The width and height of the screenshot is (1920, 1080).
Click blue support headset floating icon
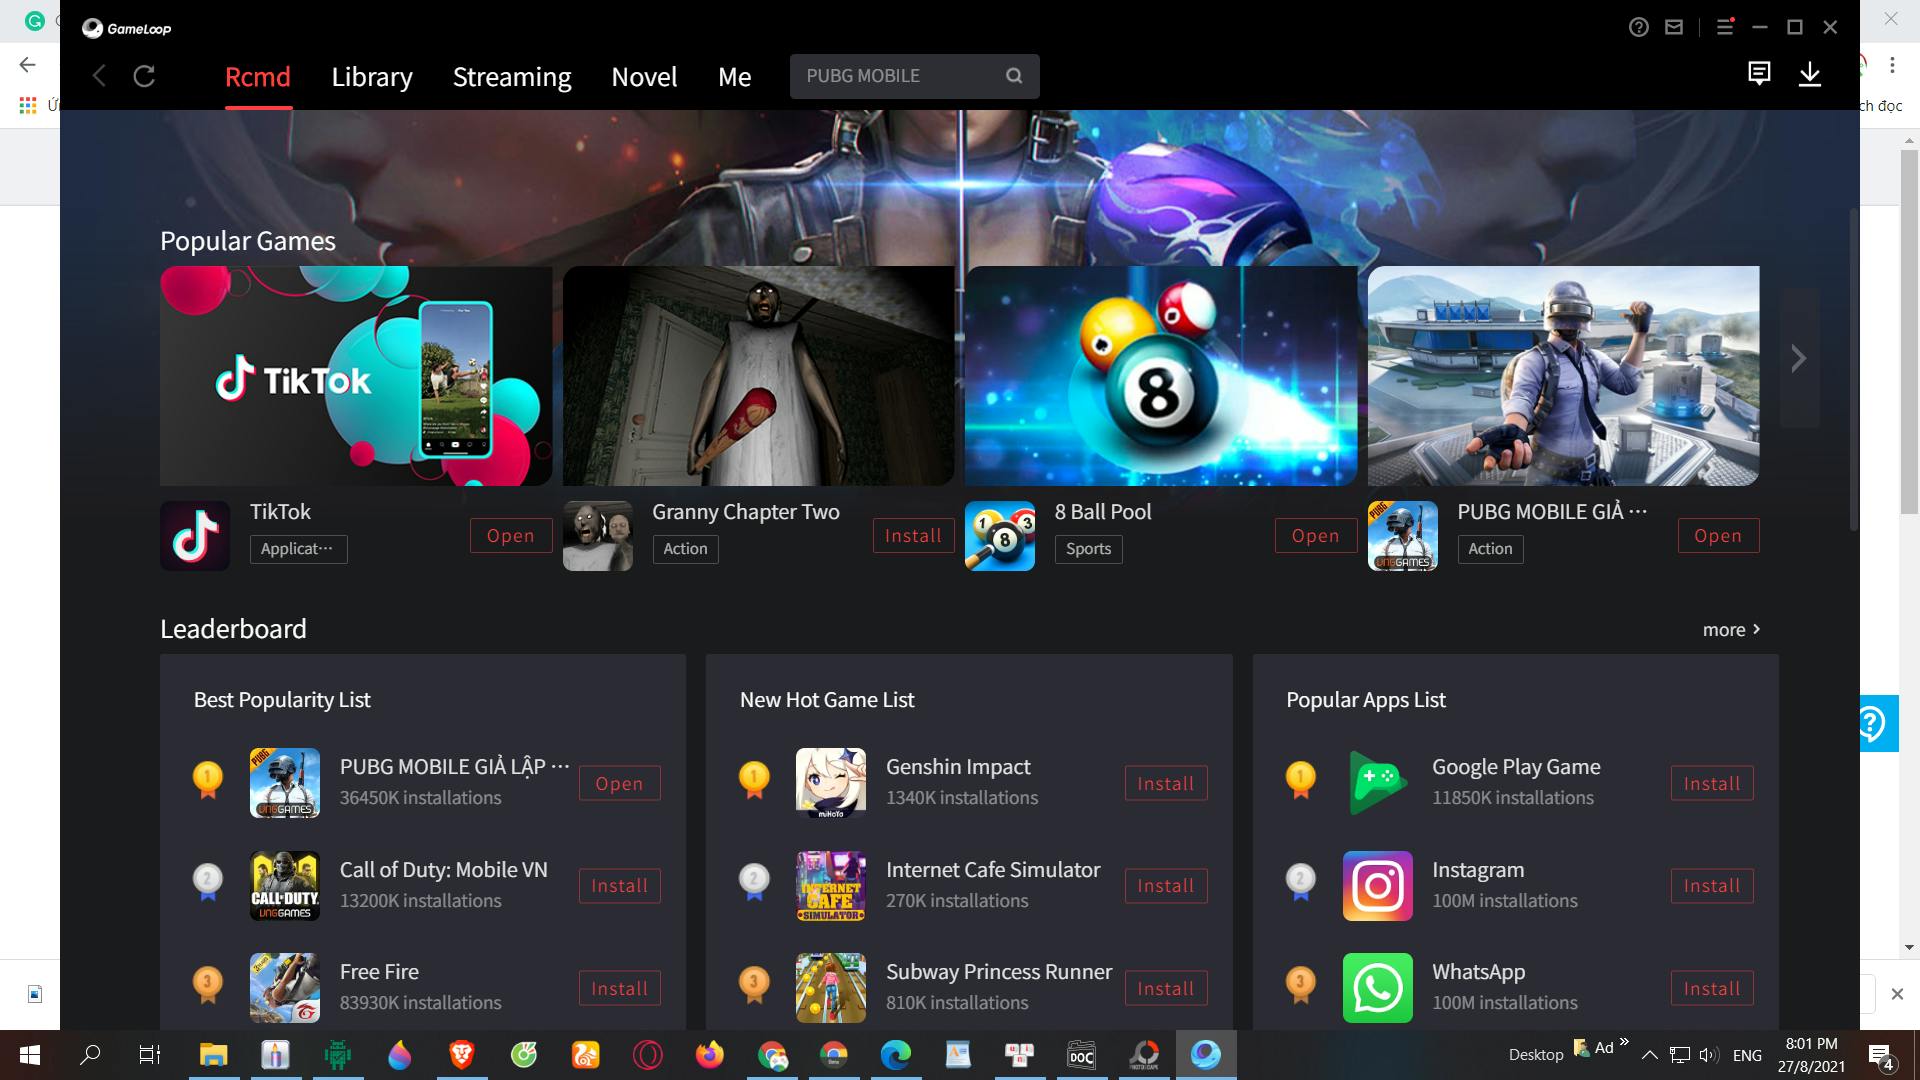click(x=1876, y=723)
